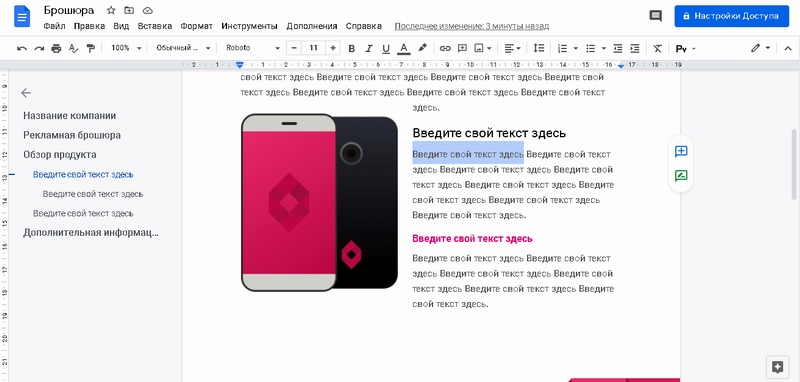
Task: Collapse the menus with chevron up
Action: coord(787,48)
